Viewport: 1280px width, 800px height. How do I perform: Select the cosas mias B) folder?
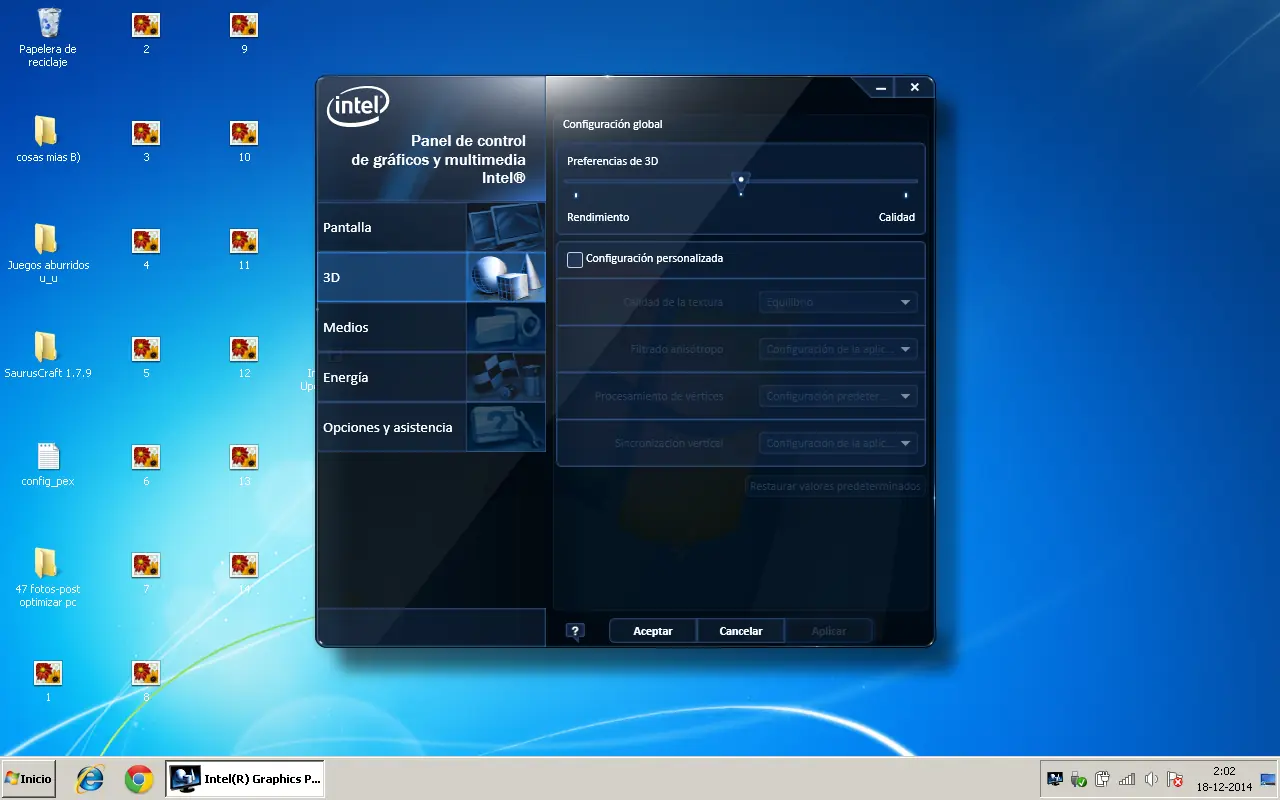click(48, 140)
